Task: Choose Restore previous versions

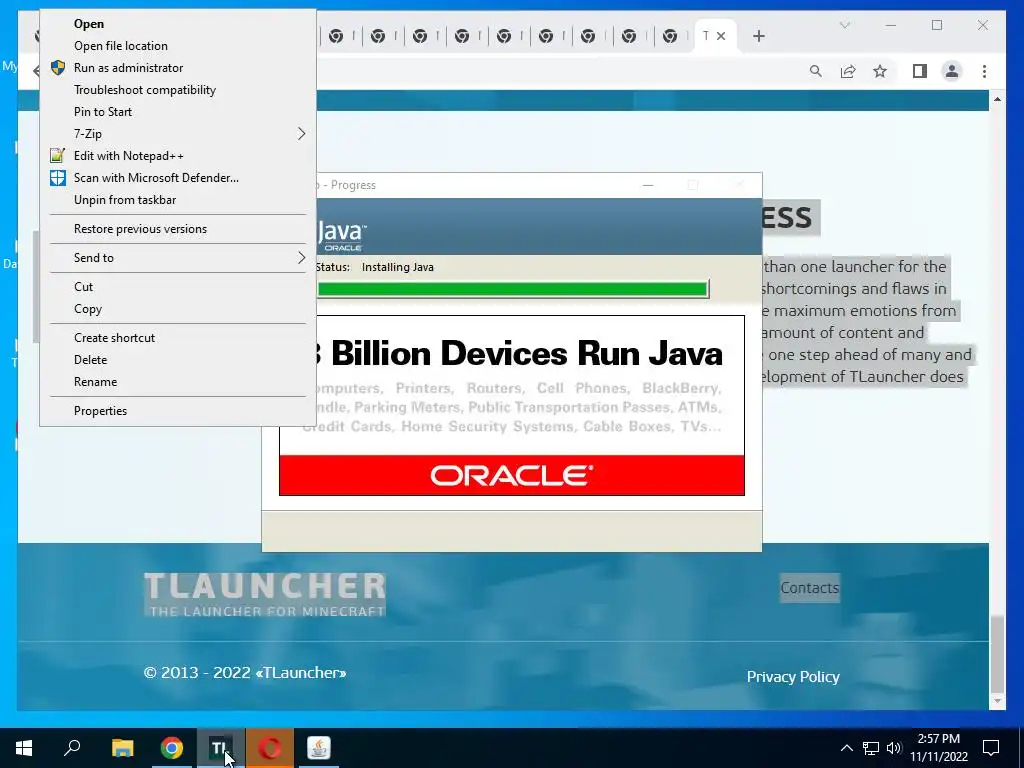Action: (x=140, y=229)
